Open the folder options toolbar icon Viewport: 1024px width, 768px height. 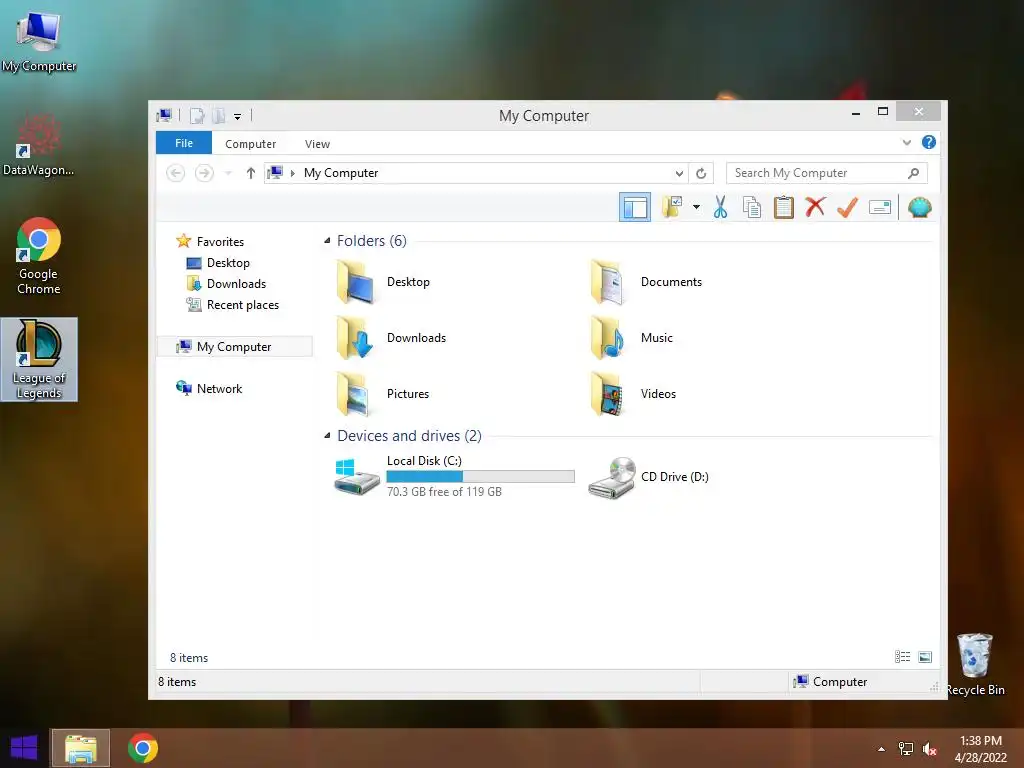coord(671,207)
